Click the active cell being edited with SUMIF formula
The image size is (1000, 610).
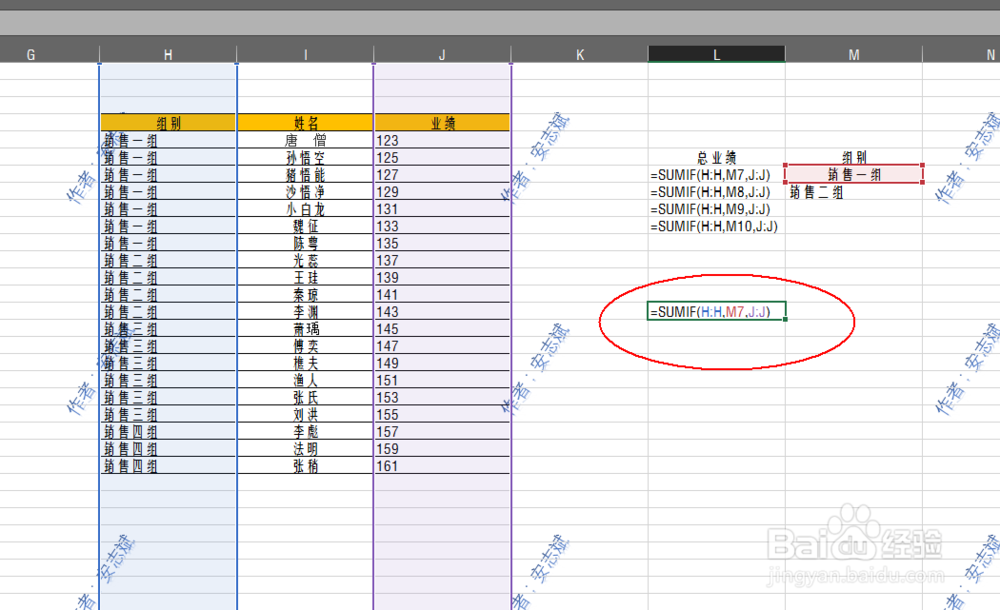point(716,311)
